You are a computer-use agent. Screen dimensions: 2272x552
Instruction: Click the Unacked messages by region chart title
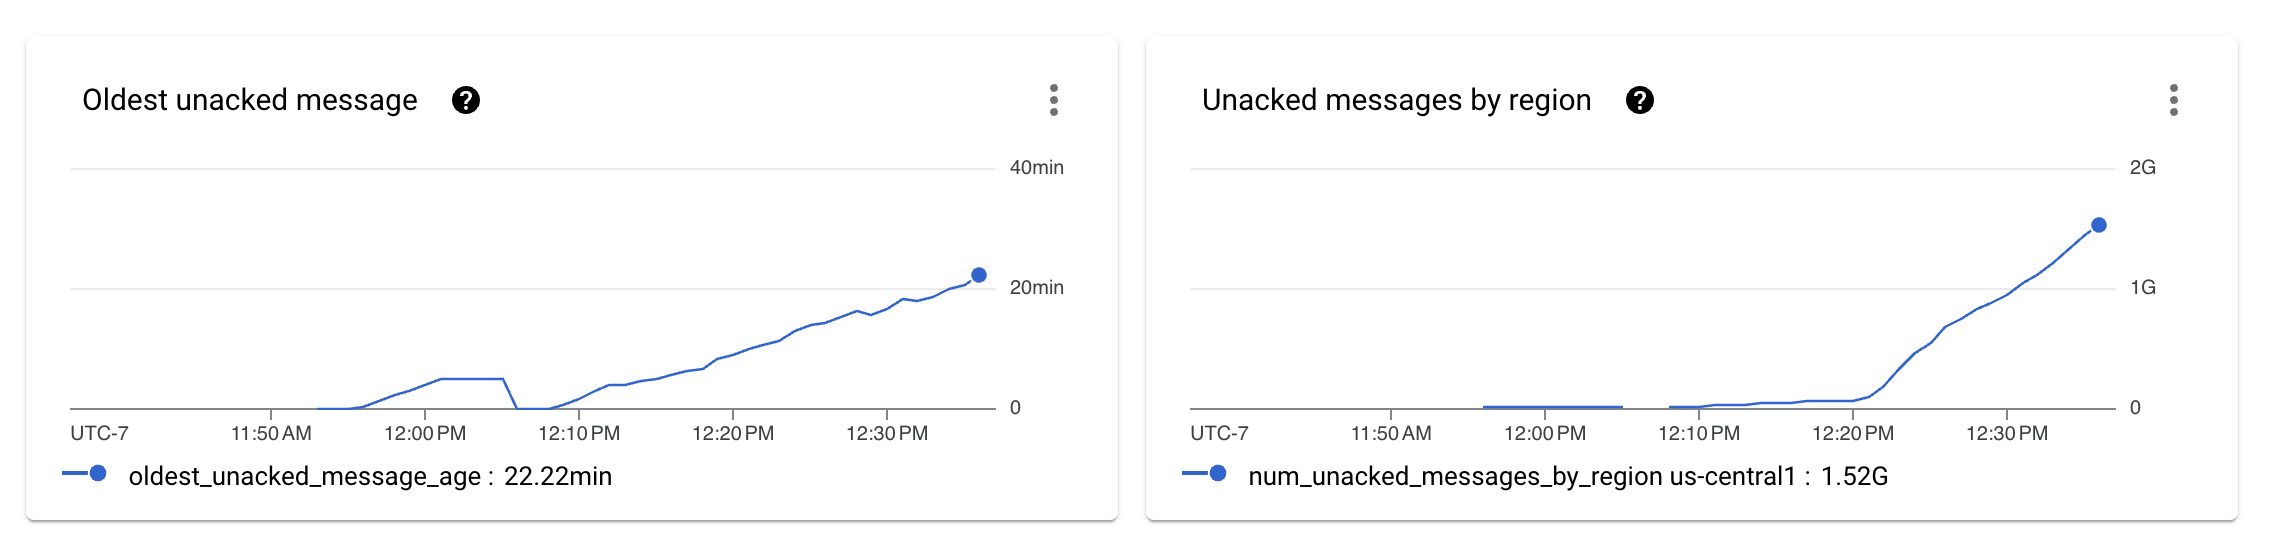(x=1396, y=100)
